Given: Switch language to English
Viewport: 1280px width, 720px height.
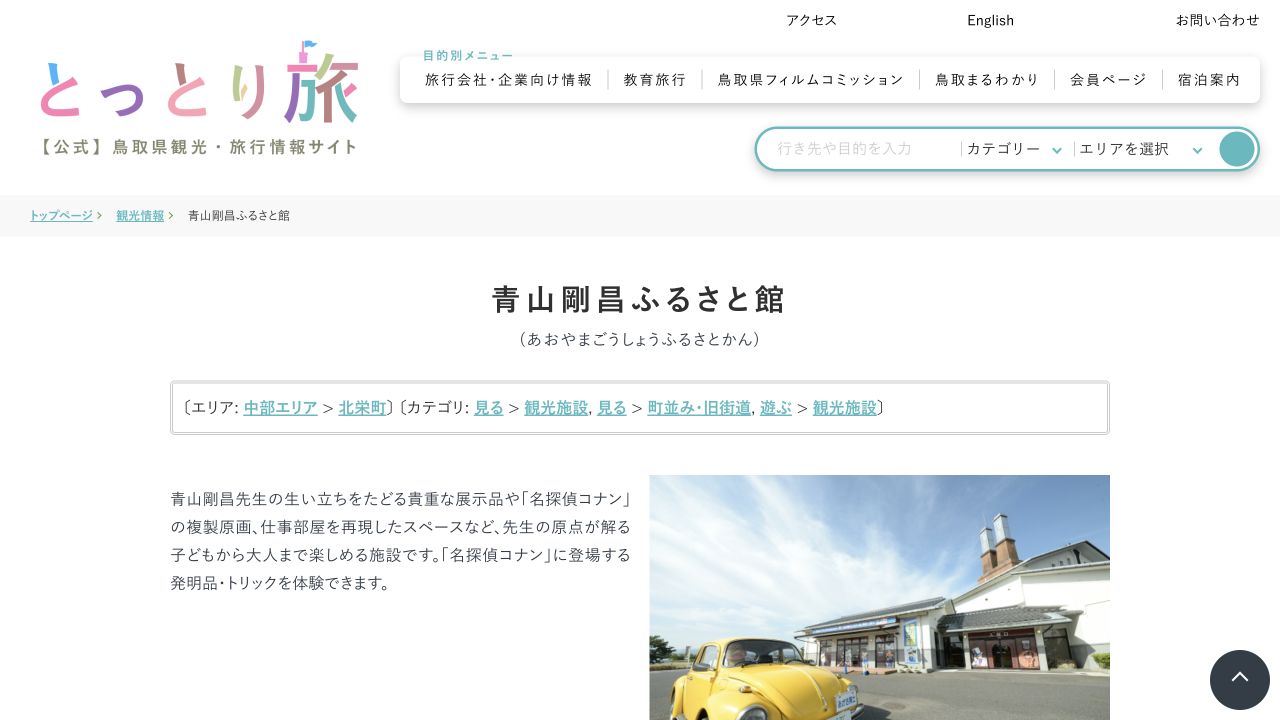Looking at the screenshot, I should [x=990, y=20].
